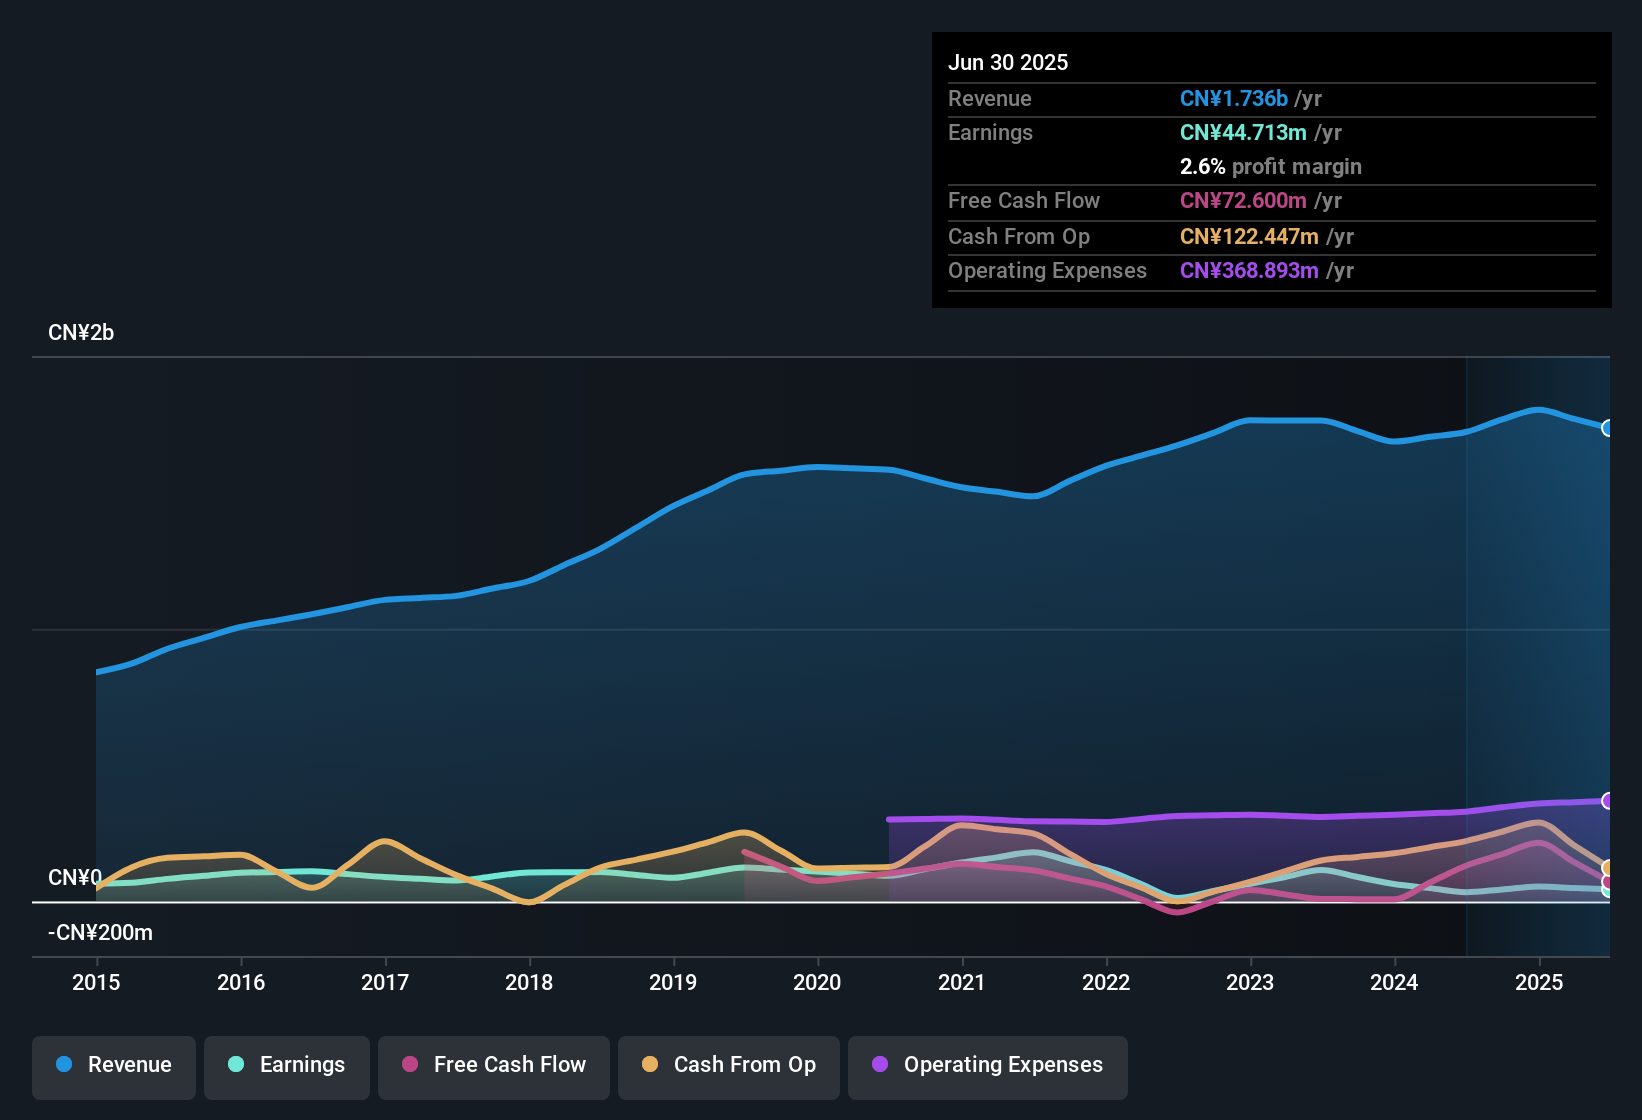Select the 2020 label on the x-axis
Image resolution: width=1642 pixels, height=1120 pixels.
point(818,982)
